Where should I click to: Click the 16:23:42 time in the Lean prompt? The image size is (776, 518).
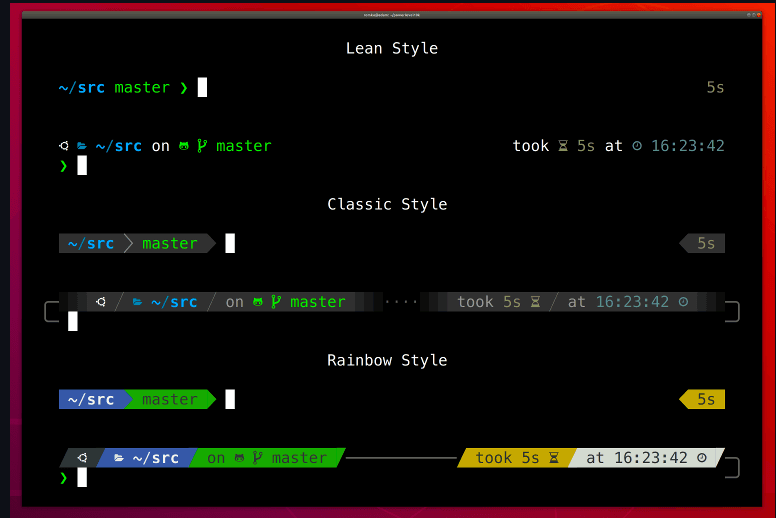point(688,146)
